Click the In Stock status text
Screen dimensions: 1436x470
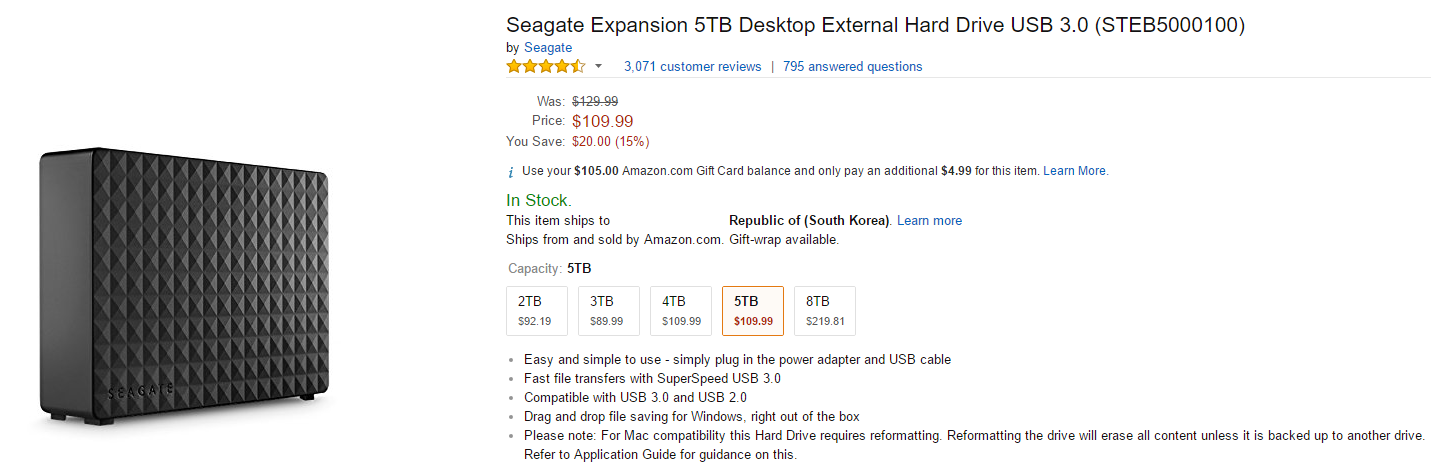(x=538, y=200)
